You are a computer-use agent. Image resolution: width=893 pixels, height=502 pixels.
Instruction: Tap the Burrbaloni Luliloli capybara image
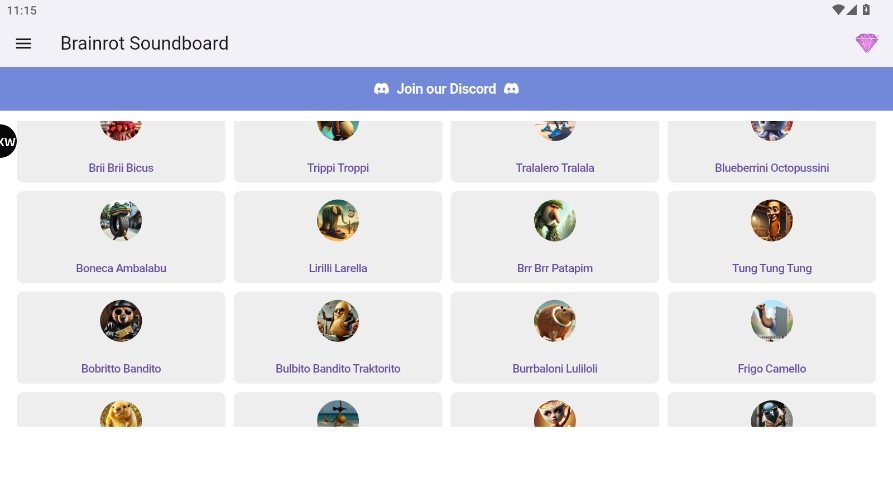pos(555,321)
